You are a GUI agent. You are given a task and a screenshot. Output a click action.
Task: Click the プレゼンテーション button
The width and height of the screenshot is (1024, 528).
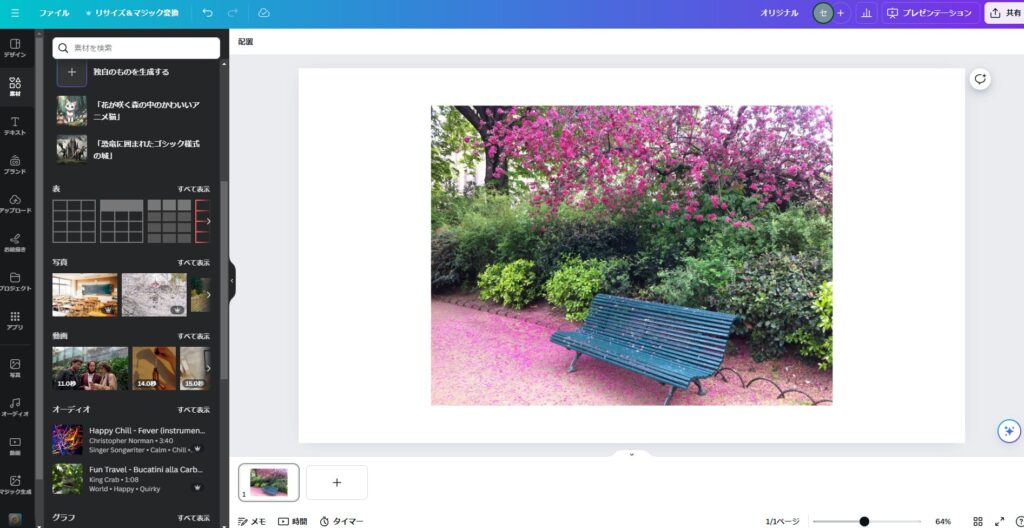pos(929,13)
